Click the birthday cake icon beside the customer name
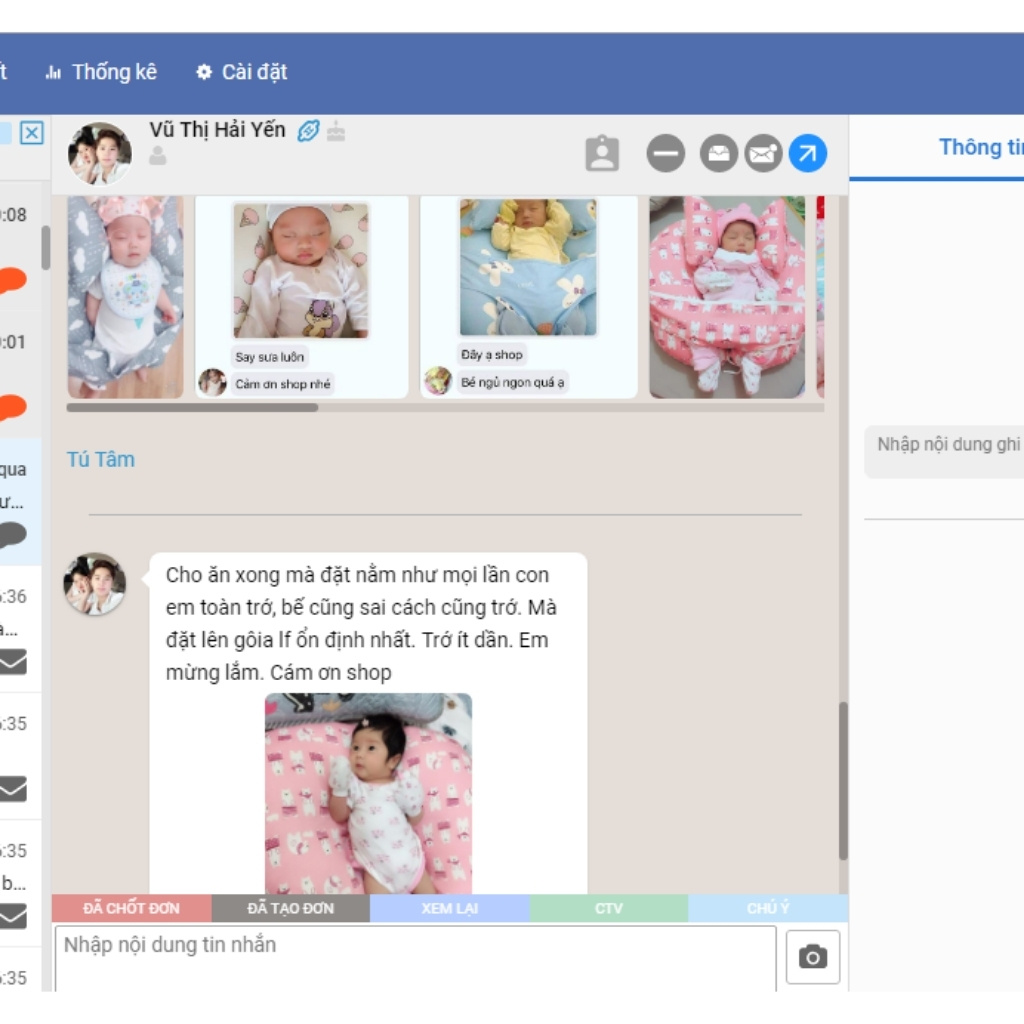The height and width of the screenshot is (1024, 1024). point(336,131)
